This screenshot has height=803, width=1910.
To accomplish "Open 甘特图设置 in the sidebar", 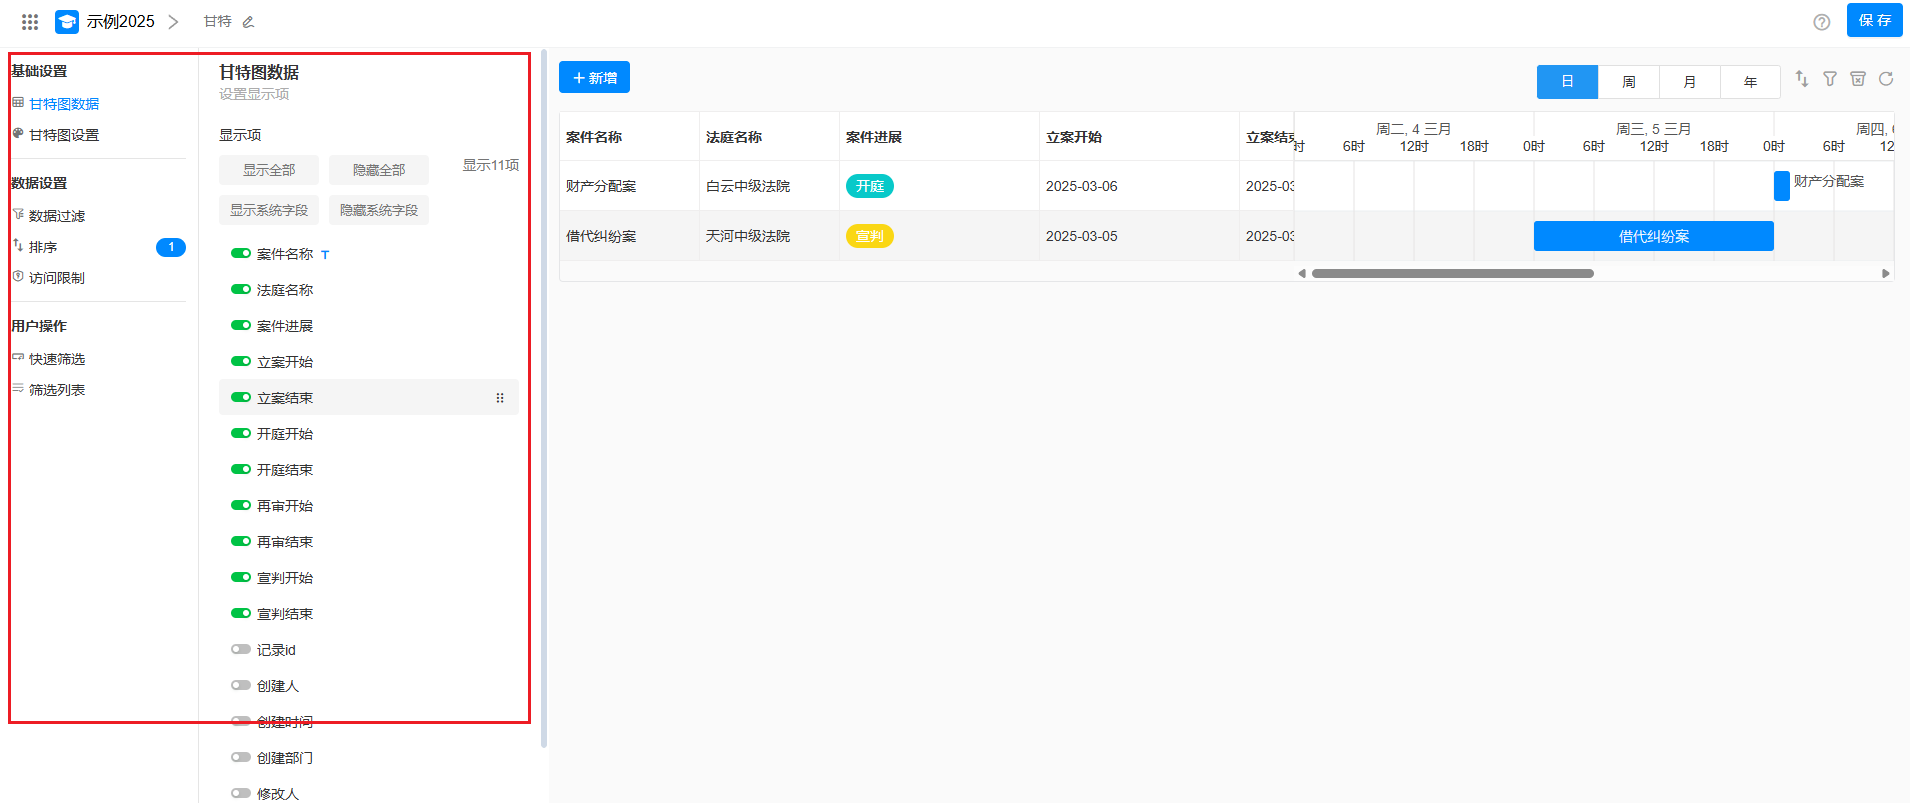I will [64, 135].
